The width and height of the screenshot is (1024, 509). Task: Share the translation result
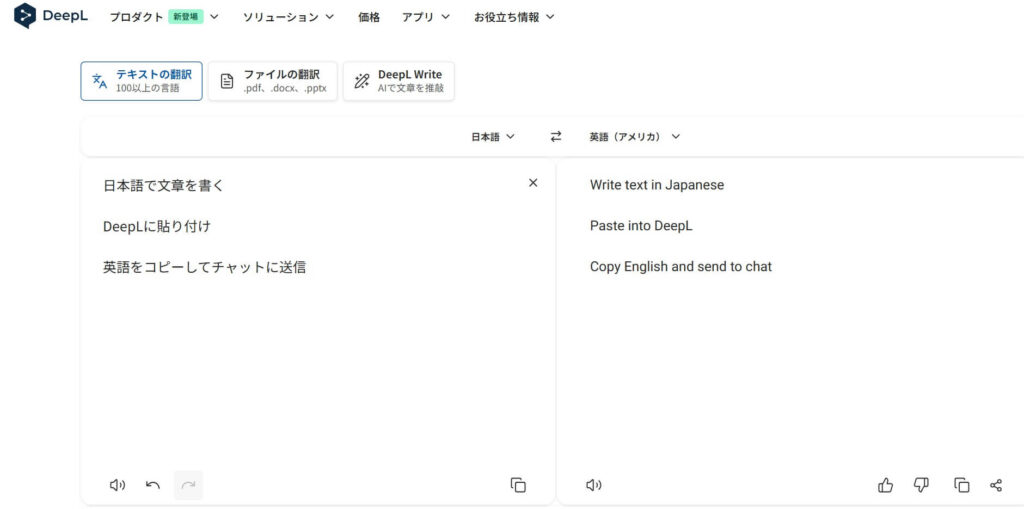pyautogui.click(x=996, y=485)
